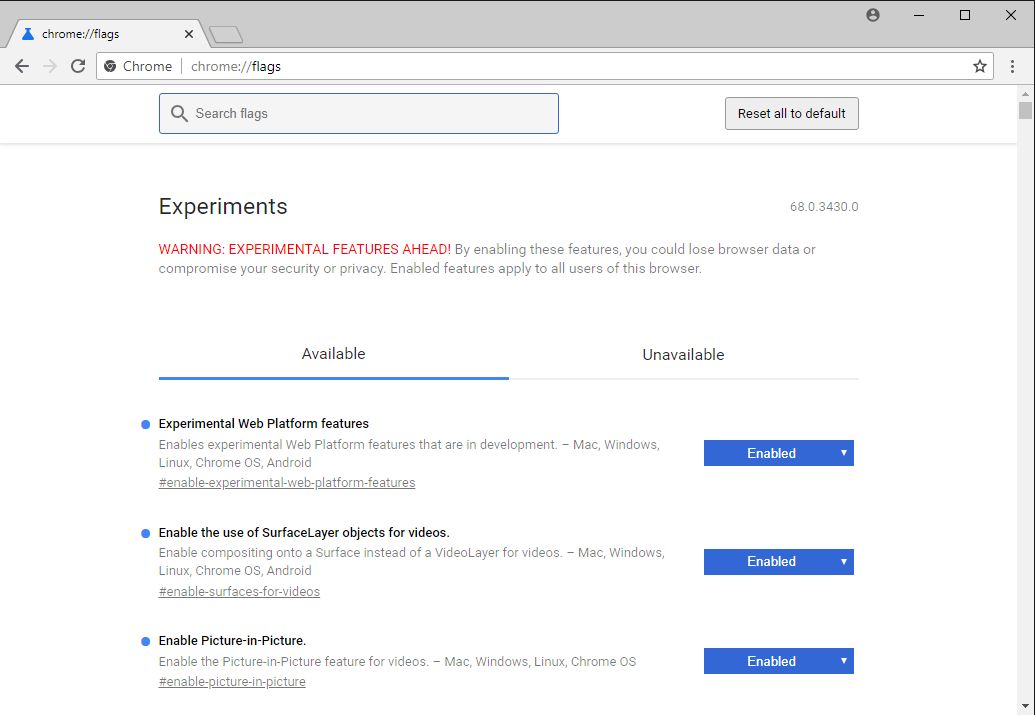Open #enable-experimental-web-platform-features link
Viewport: 1035px width, 715px height.
pos(286,483)
